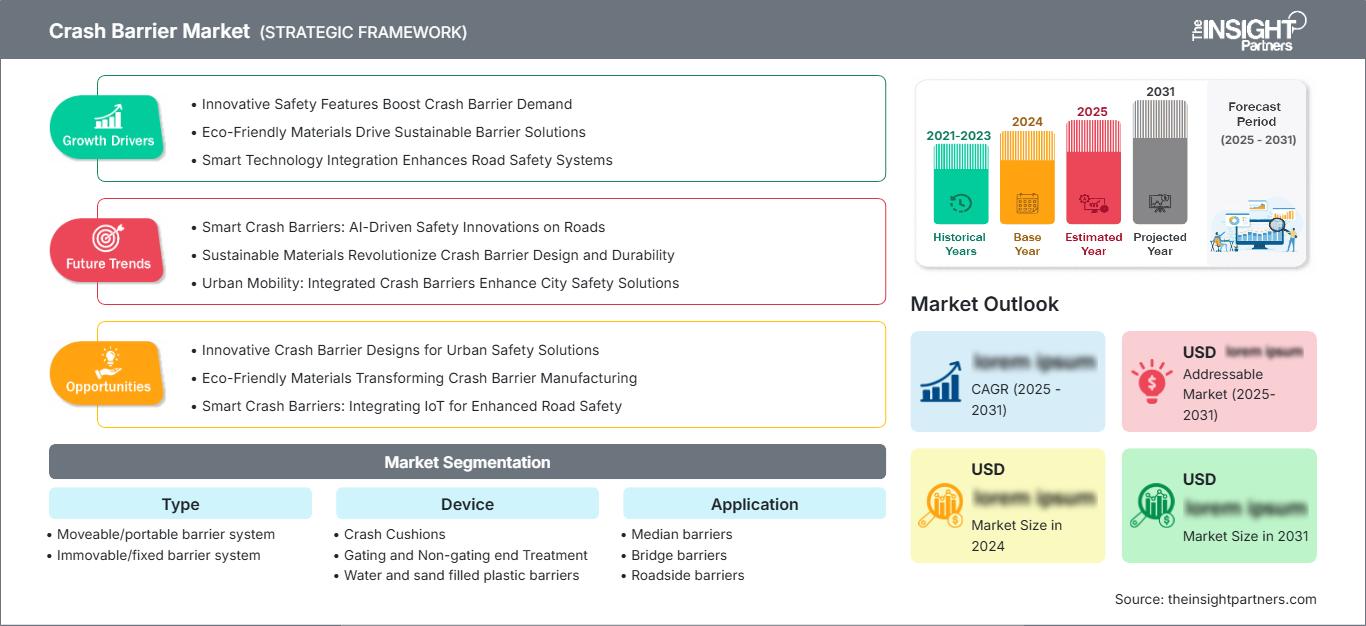Image resolution: width=1366 pixels, height=626 pixels.
Task: Click the 'Median barriers' item
Action: (x=682, y=534)
